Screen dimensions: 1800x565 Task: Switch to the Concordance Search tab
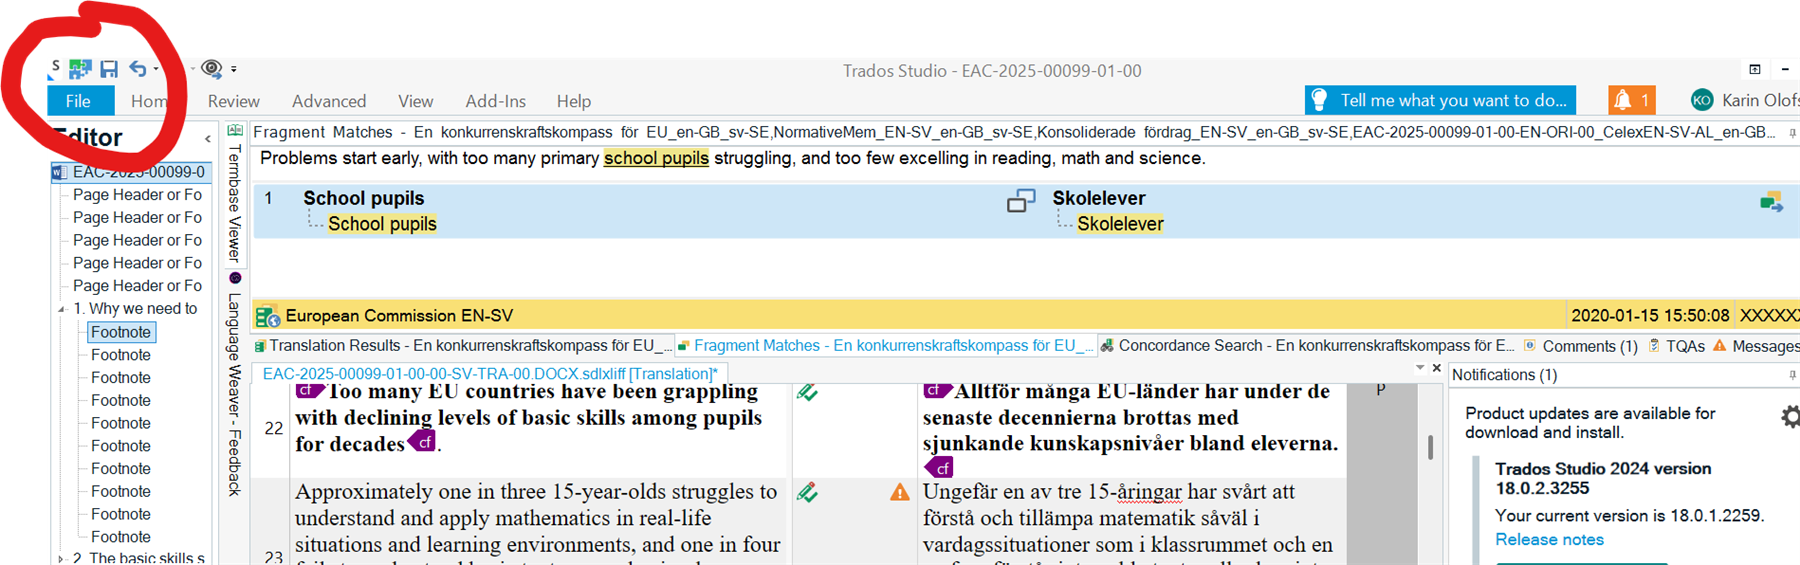tap(1307, 346)
